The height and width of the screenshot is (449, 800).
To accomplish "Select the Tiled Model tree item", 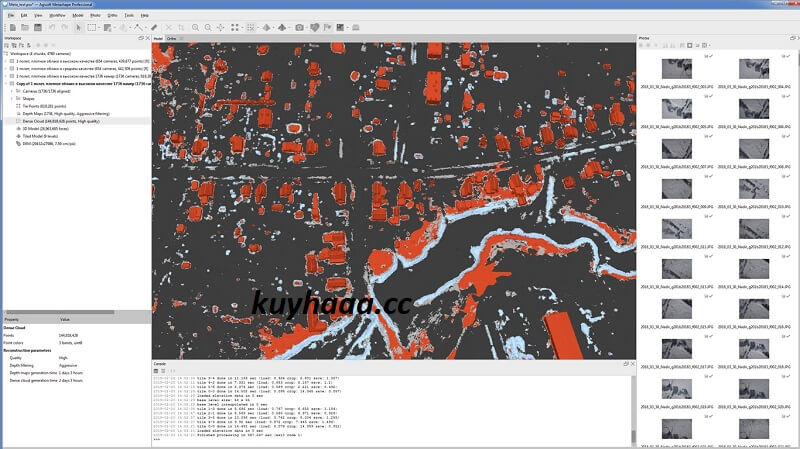I will pyautogui.click(x=40, y=136).
